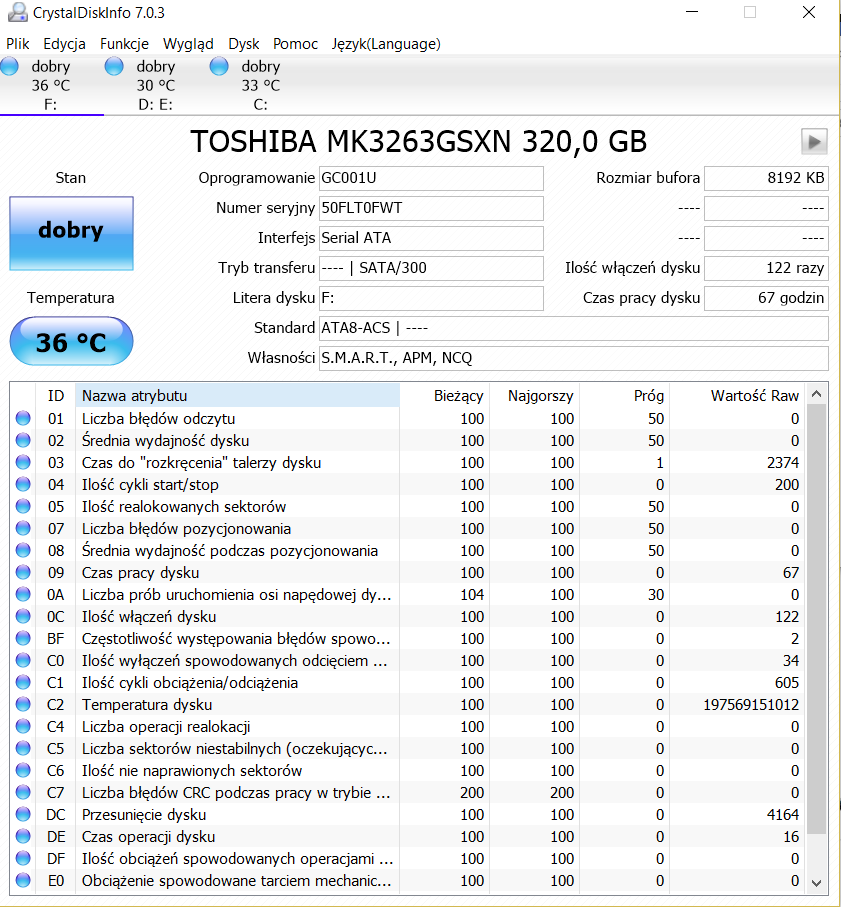Click the blue 'dobry' health status button
This screenshot has width=841, height=907.
(x=71, y=233)
